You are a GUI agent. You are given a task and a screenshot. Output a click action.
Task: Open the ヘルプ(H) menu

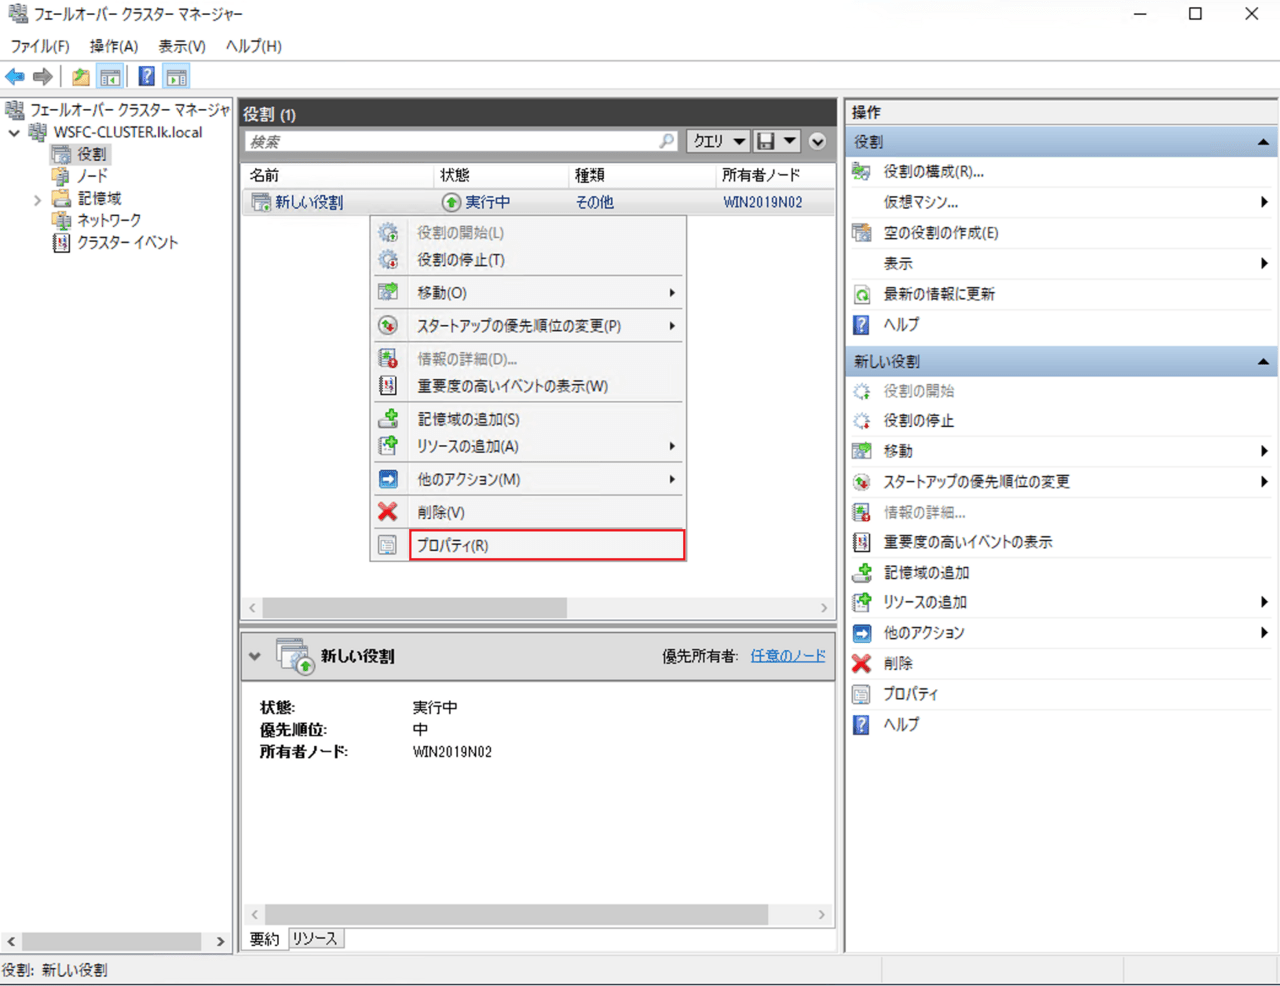254,46
